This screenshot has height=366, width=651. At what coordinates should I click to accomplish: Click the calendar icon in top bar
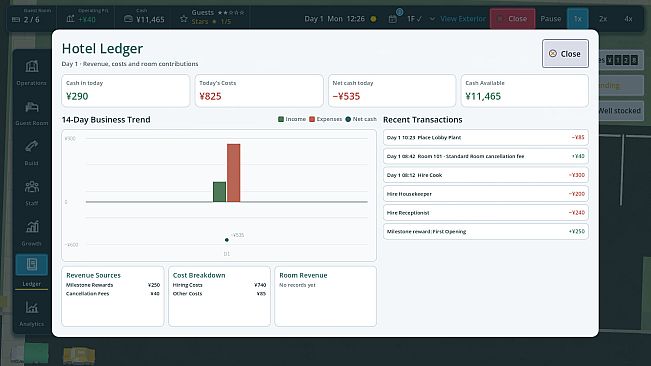pos(392,19)
